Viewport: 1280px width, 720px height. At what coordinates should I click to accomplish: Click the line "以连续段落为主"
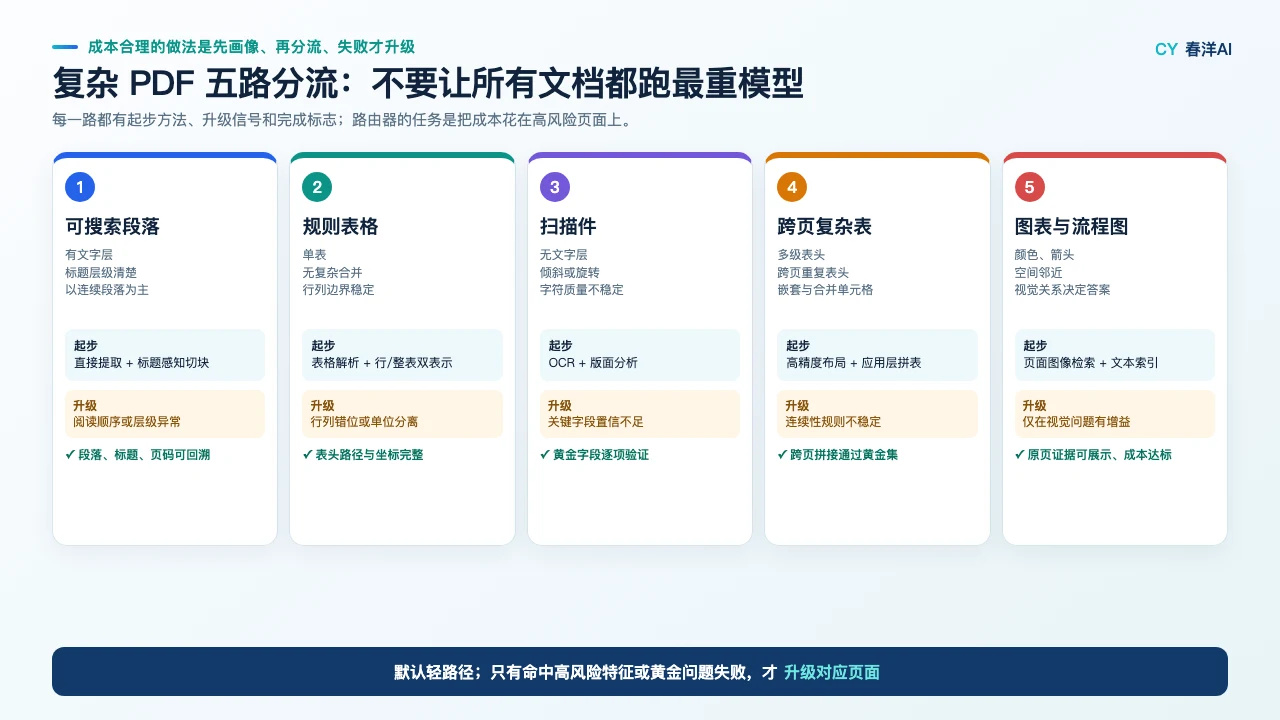point(107,290)
